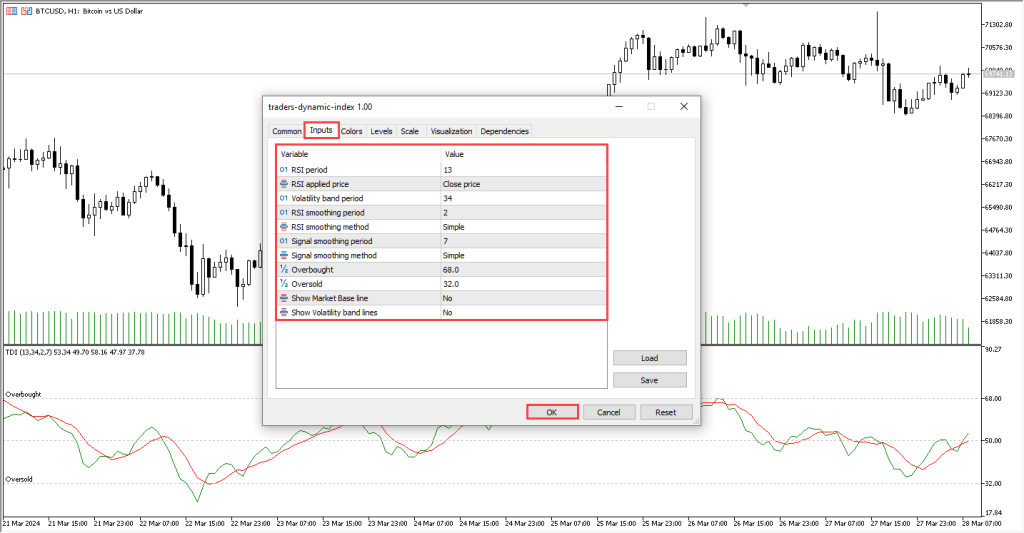
Task: Click the BTCUSD chart icon in title bar
Action: pyautogui.click(x=10, y=9)
